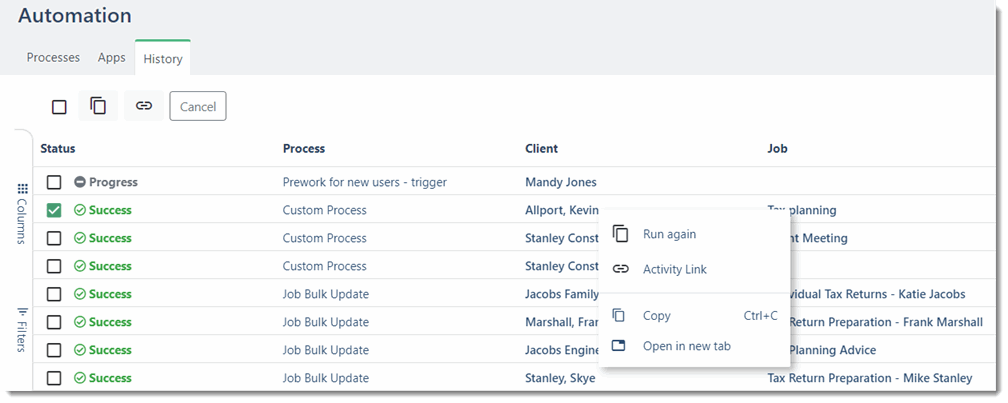
Task: Click the Copy icon in context menu
Action: (620, 315)
